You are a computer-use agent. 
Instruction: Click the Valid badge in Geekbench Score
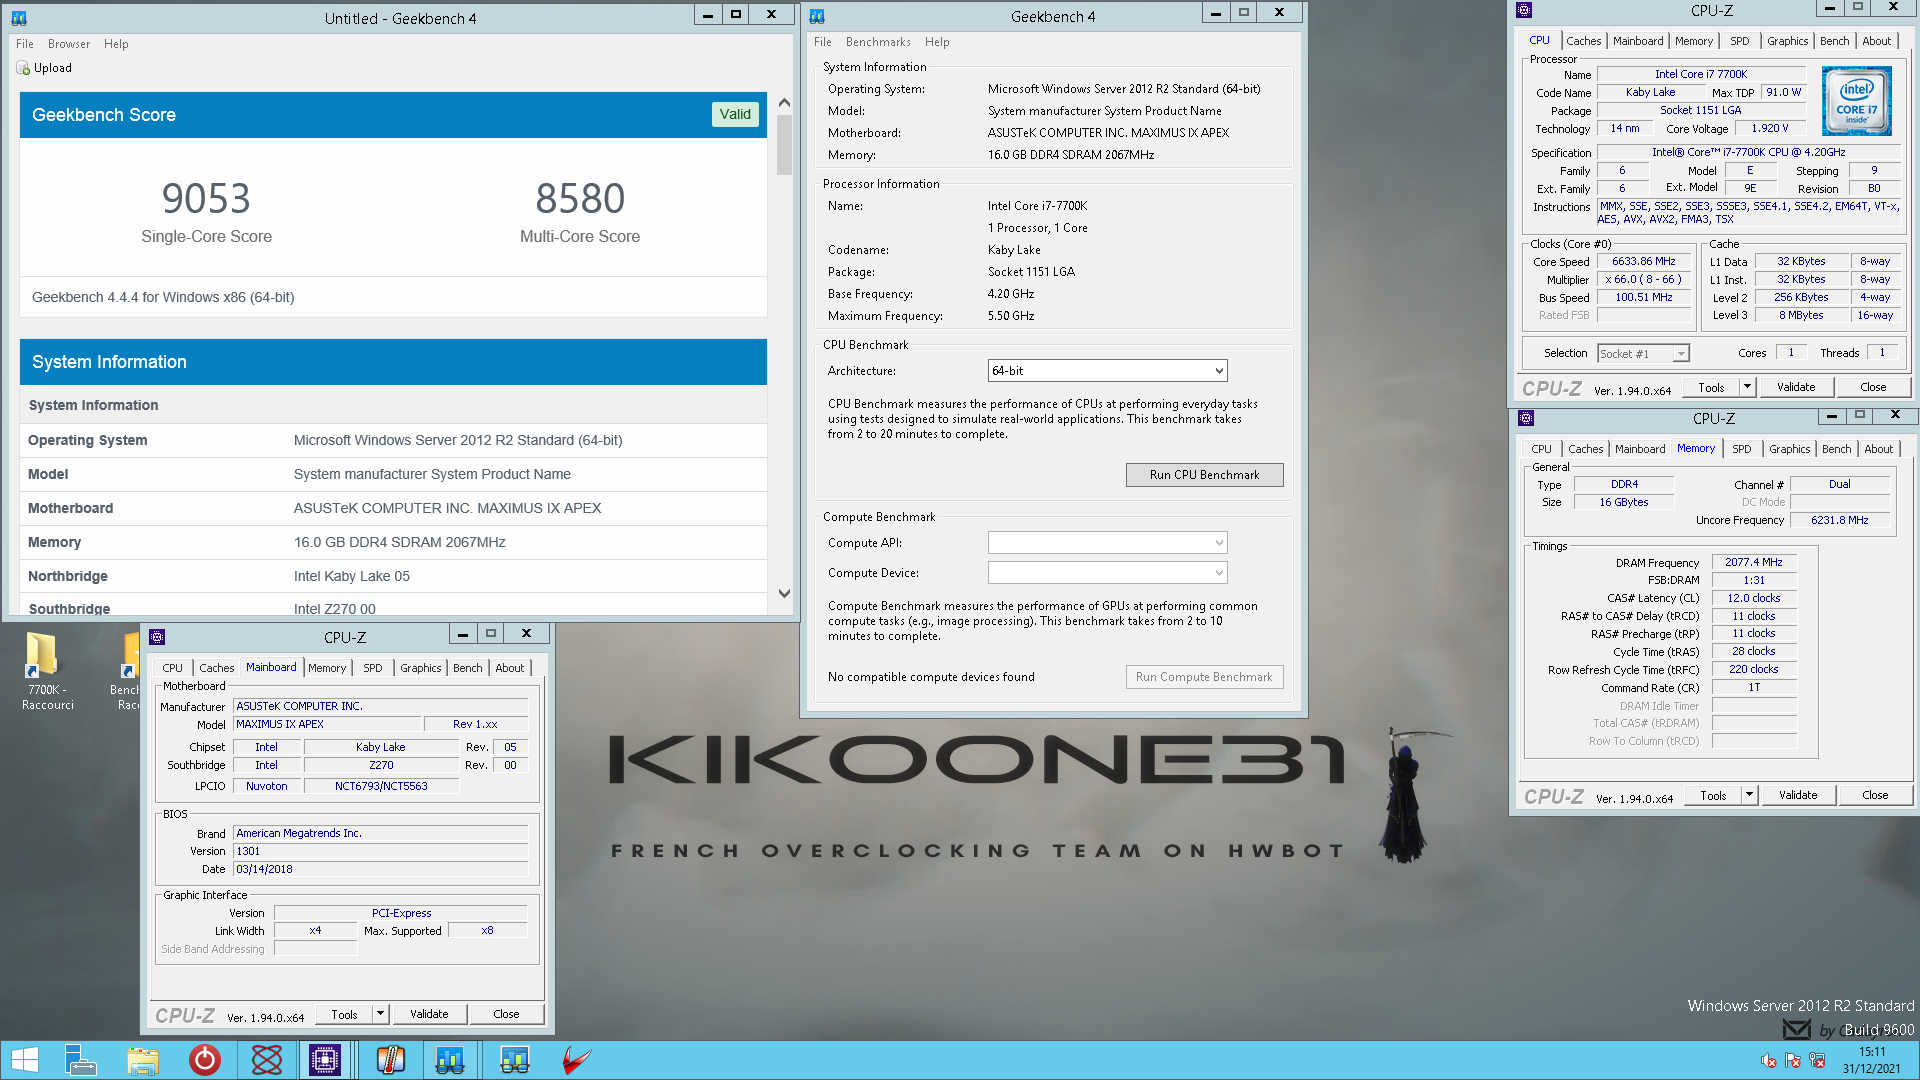(735, 114)
